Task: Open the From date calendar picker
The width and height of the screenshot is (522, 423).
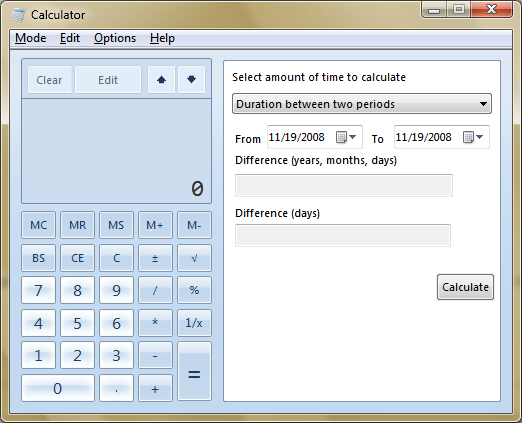Action: [347, 137]
